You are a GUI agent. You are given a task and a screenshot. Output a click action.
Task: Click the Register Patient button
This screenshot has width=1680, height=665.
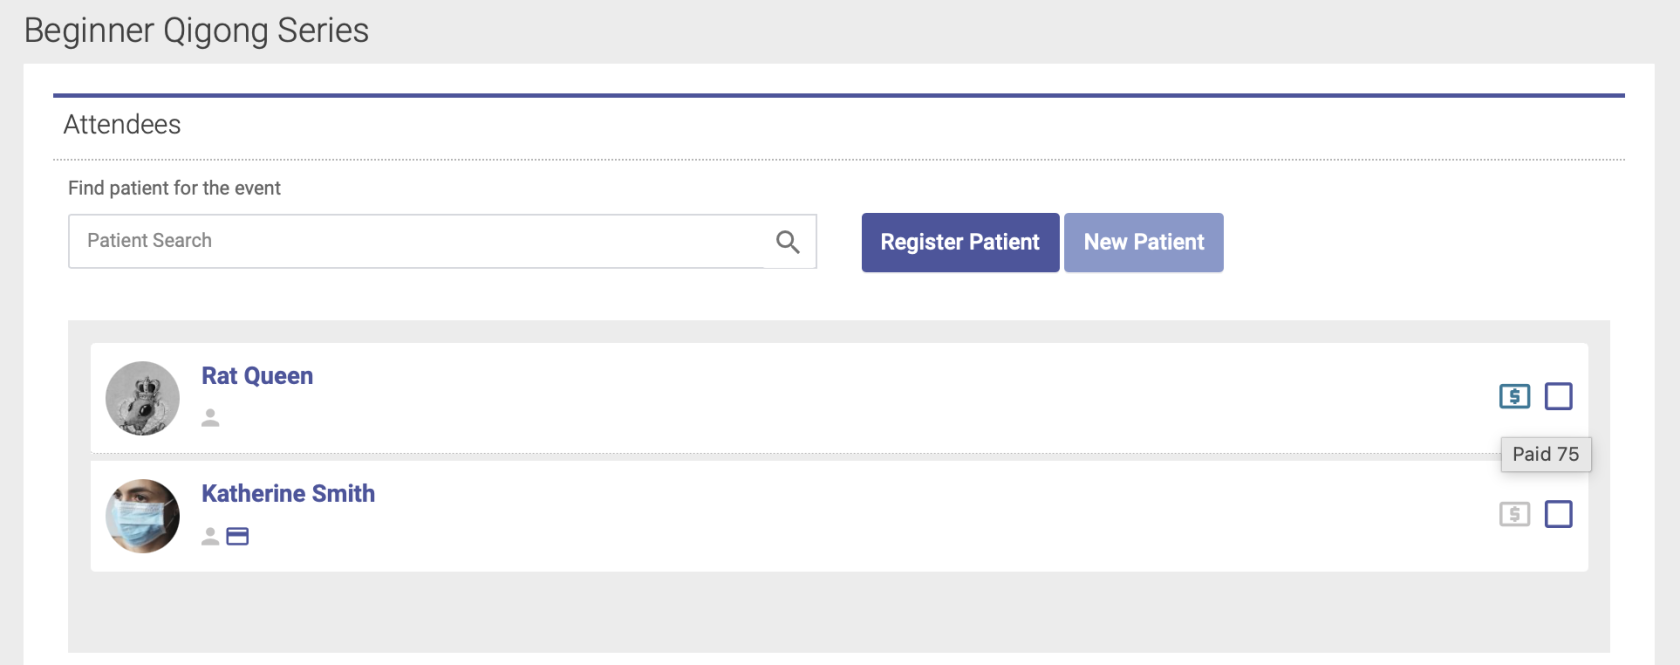[x=960, y=242]
